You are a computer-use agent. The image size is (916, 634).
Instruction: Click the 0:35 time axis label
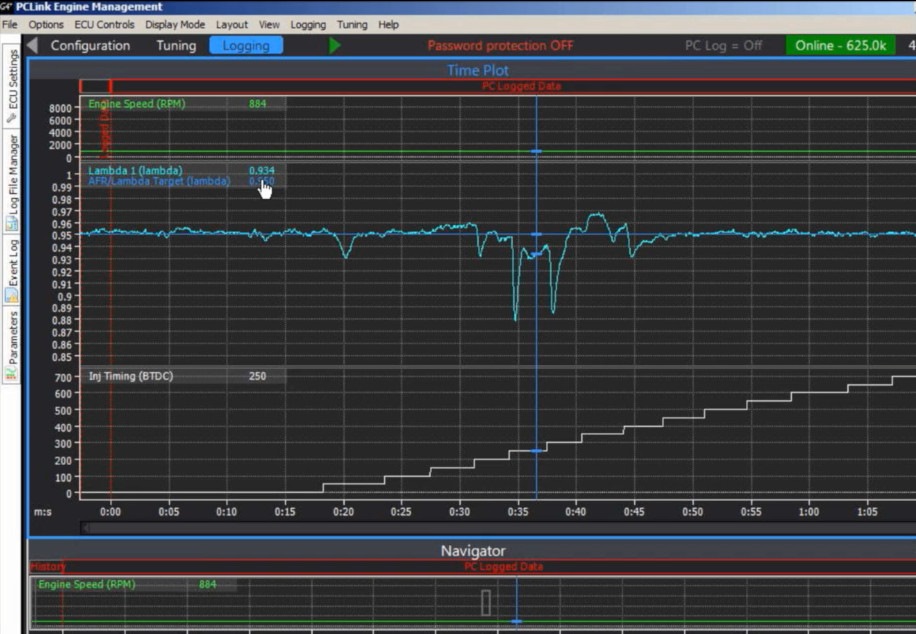(518, 512)
